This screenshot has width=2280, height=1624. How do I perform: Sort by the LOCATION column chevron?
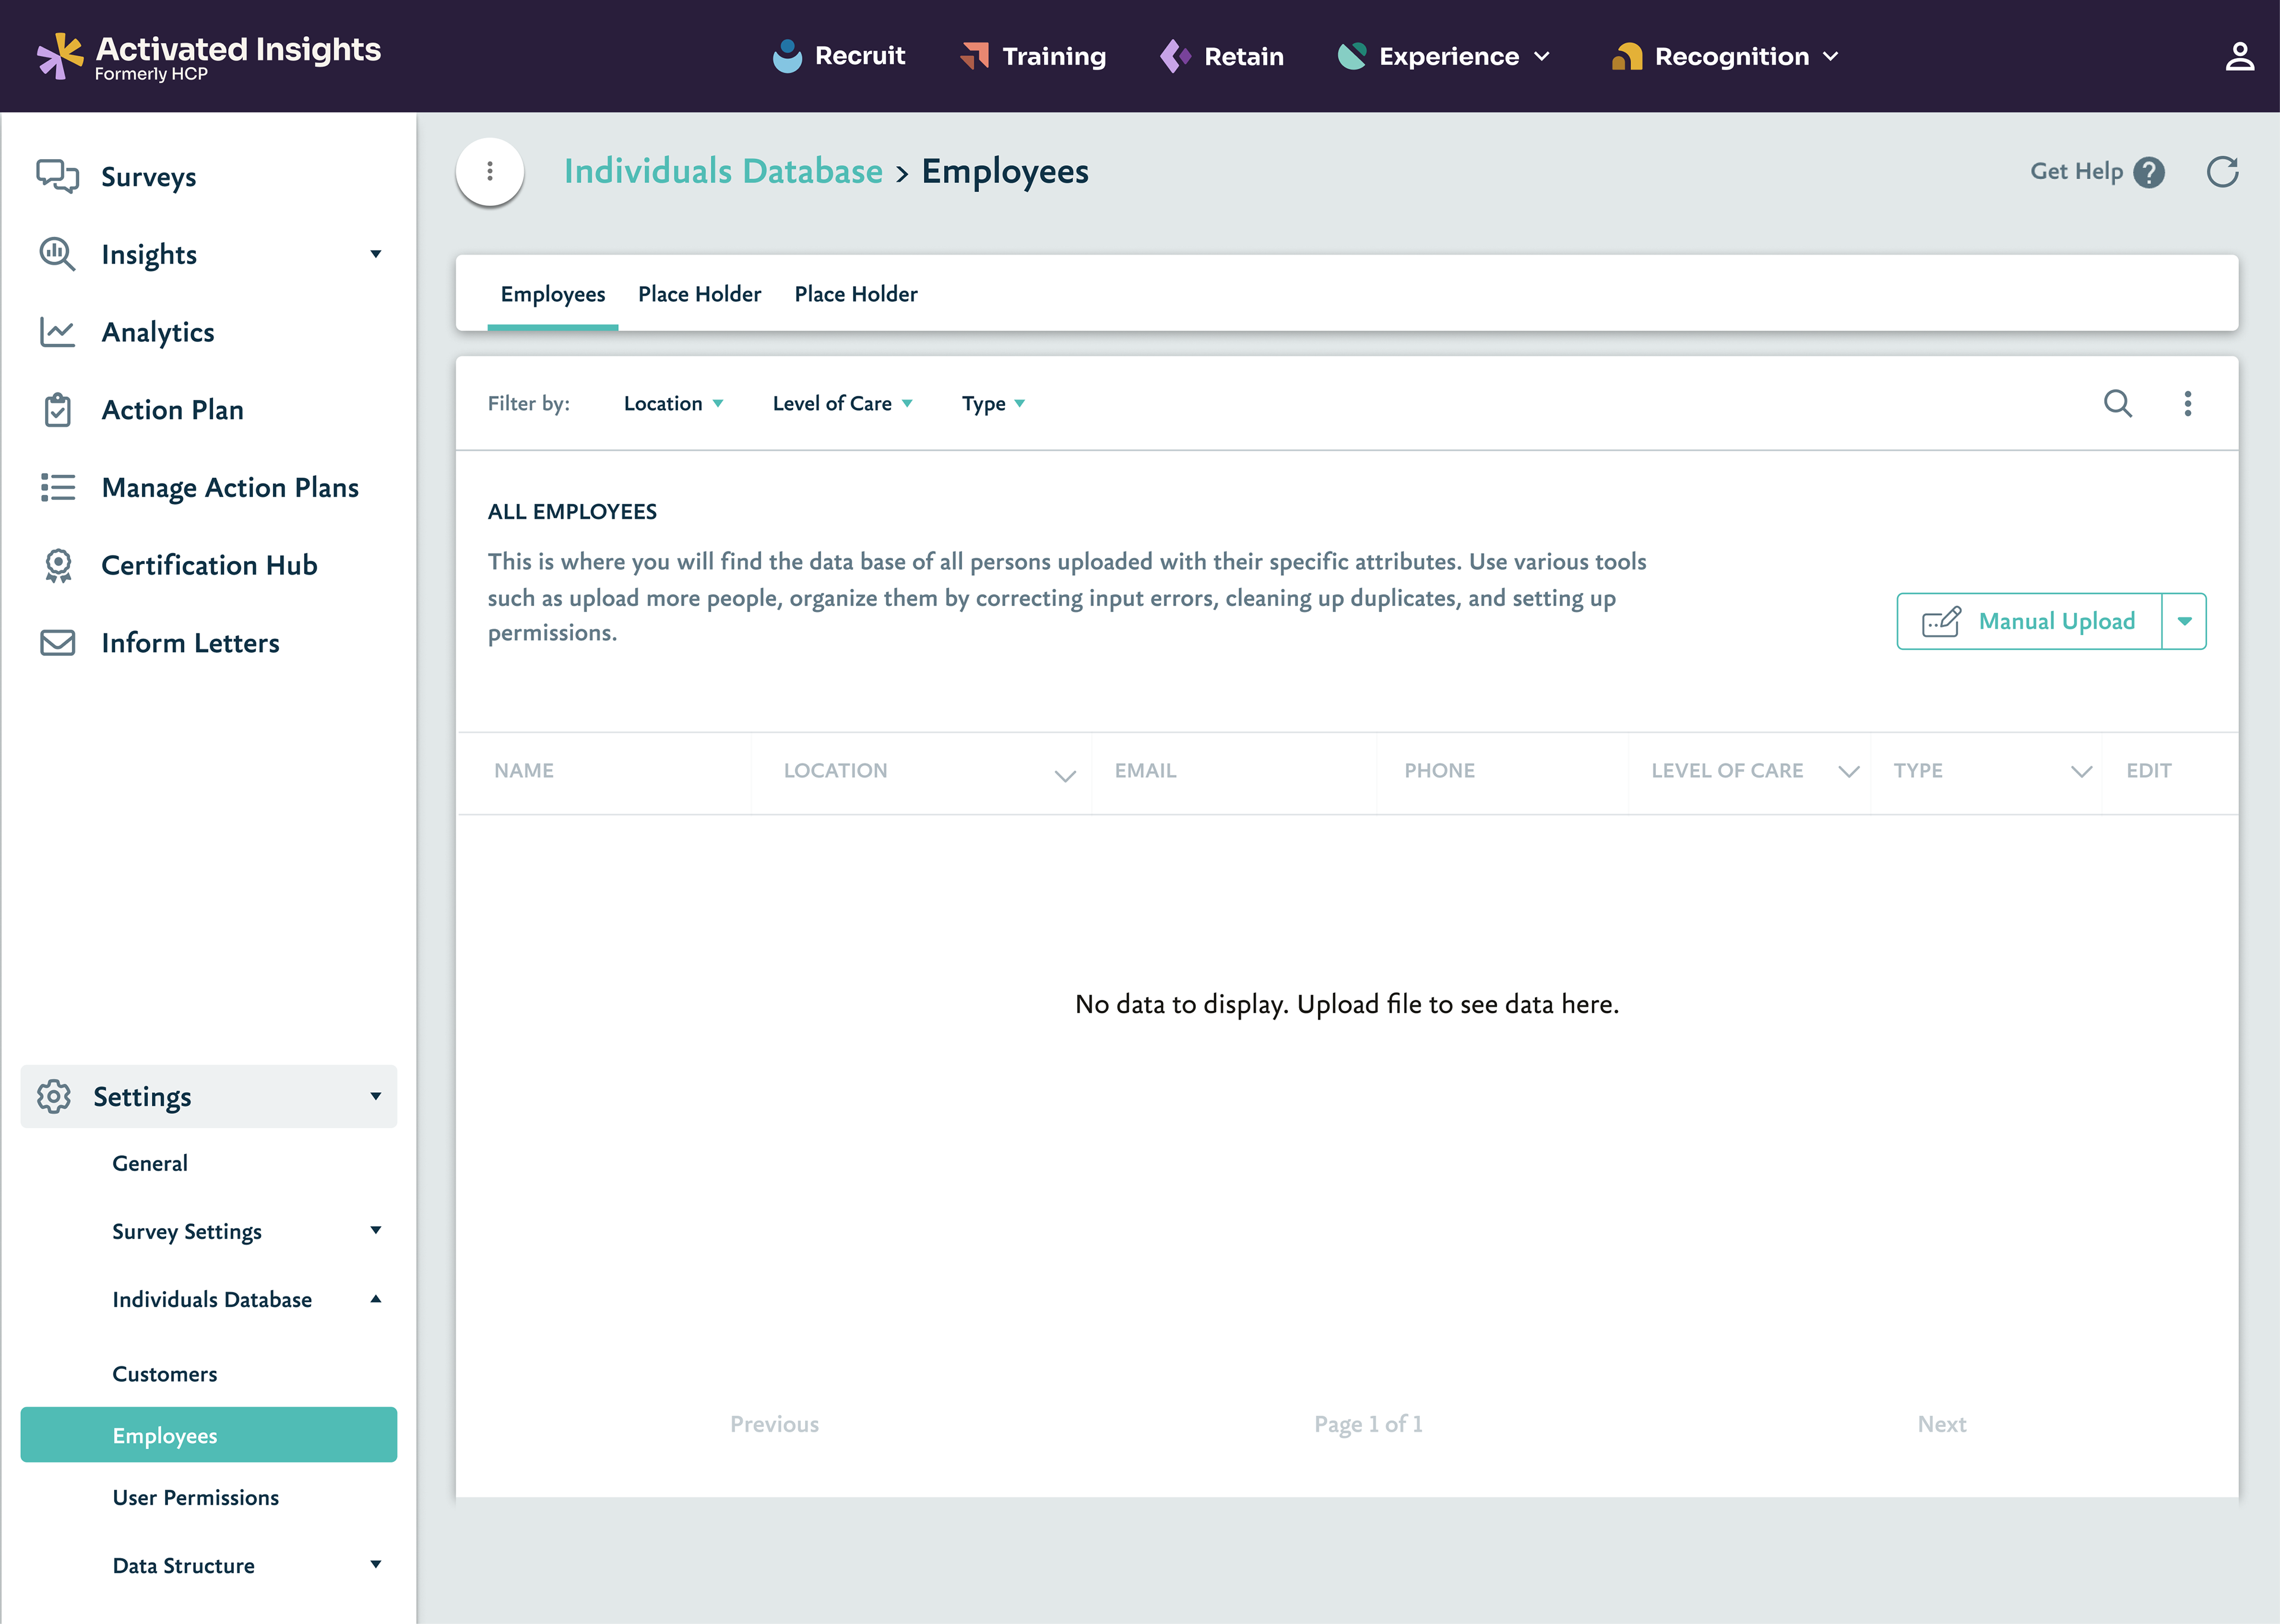tap(1065, 775)
